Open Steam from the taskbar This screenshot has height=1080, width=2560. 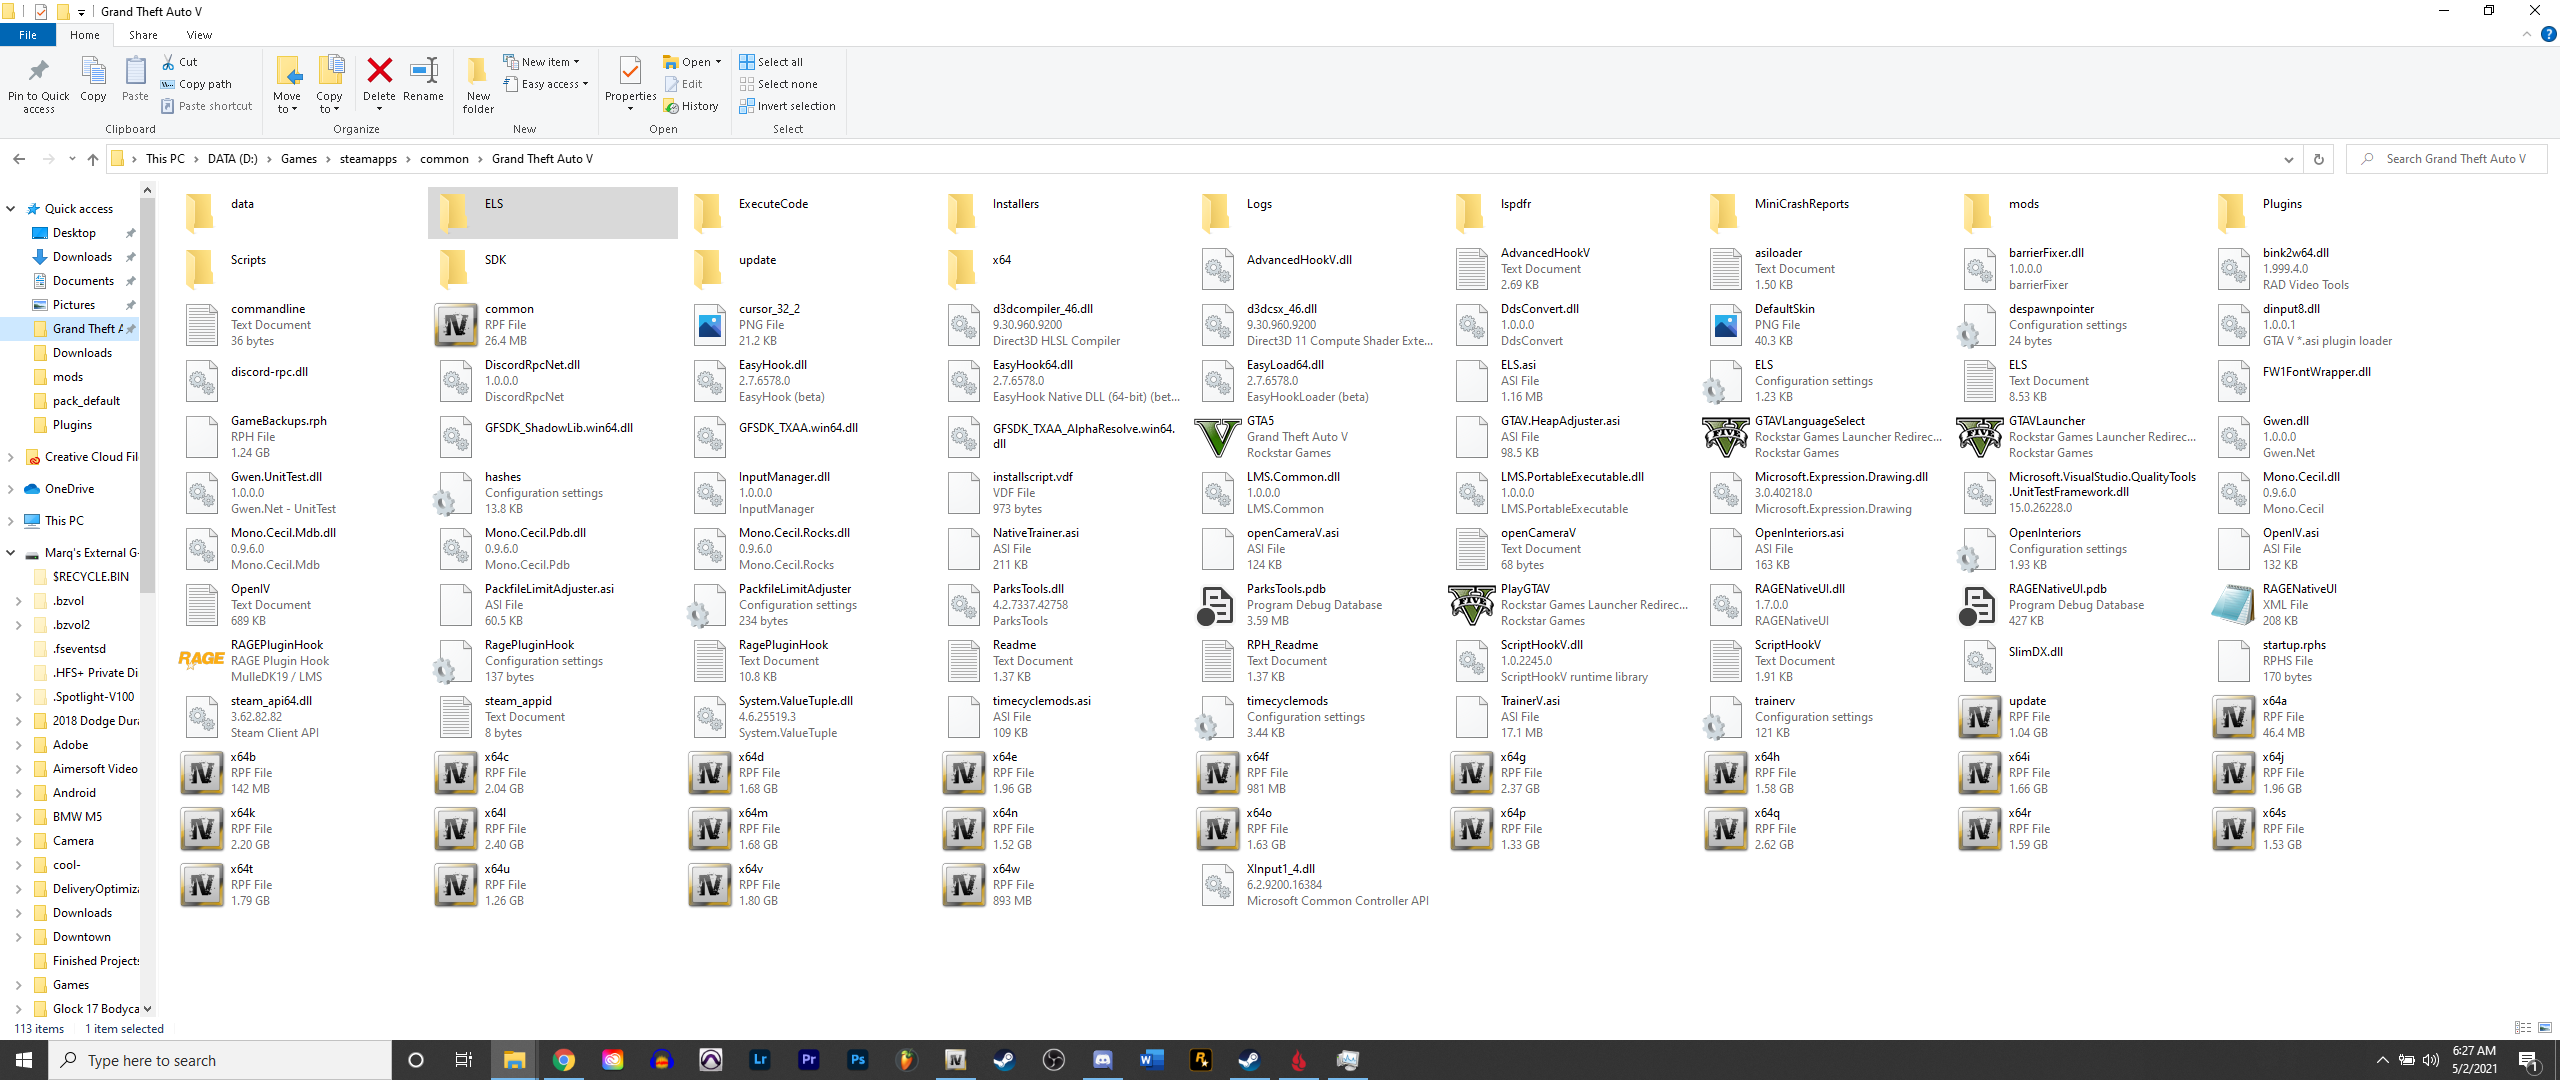point(1004,1060)
